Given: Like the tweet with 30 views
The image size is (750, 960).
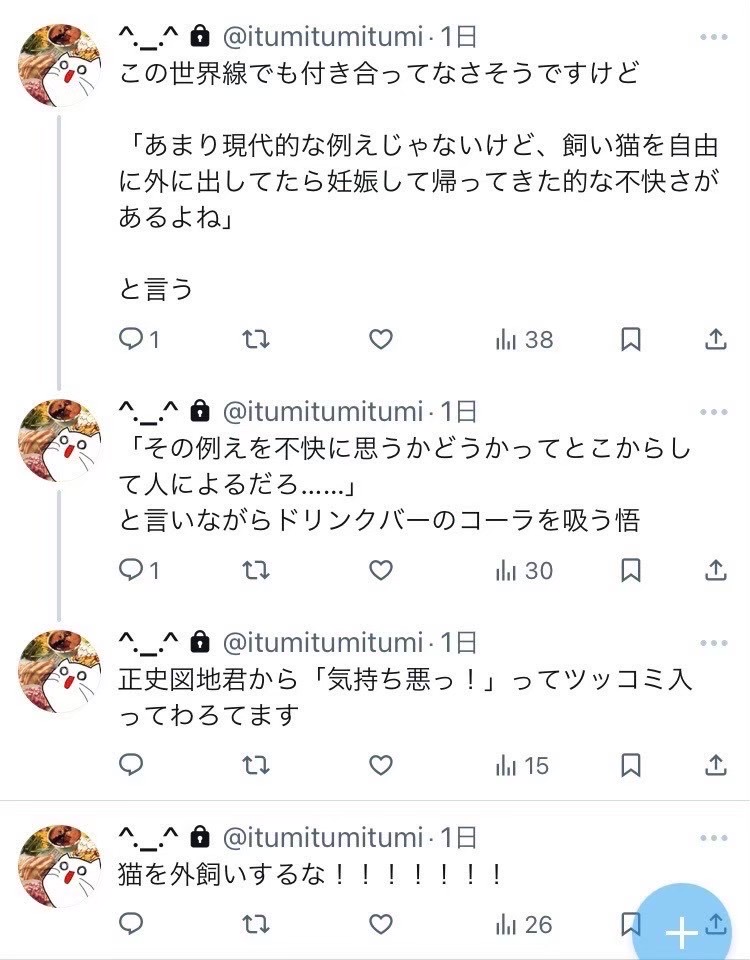Looking at the screenshot, I should pos(381,570).
